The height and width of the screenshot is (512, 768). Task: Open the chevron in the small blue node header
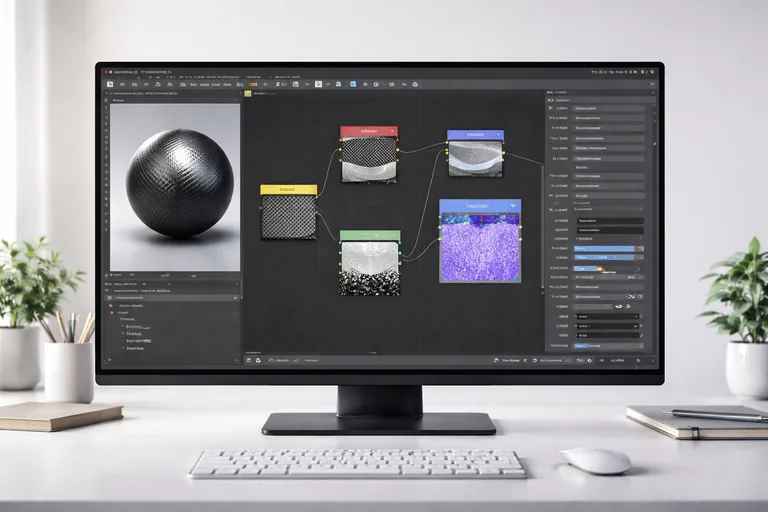498,134
